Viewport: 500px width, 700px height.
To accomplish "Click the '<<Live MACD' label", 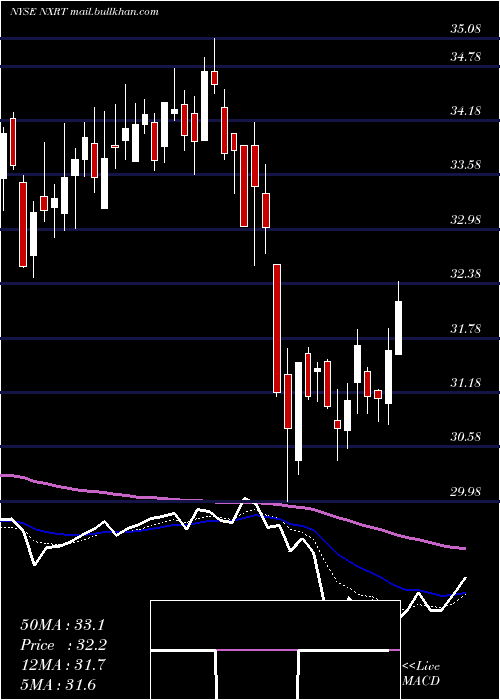I will [421, 673].
